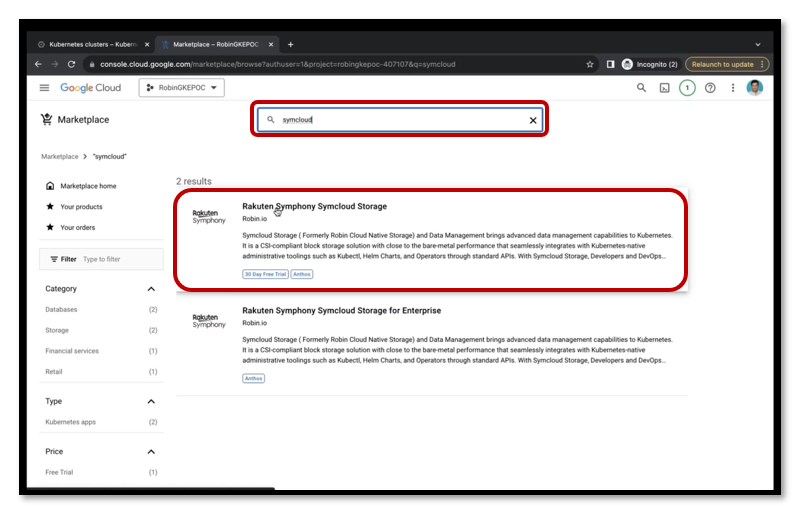Open Your products

click(81, 207)
